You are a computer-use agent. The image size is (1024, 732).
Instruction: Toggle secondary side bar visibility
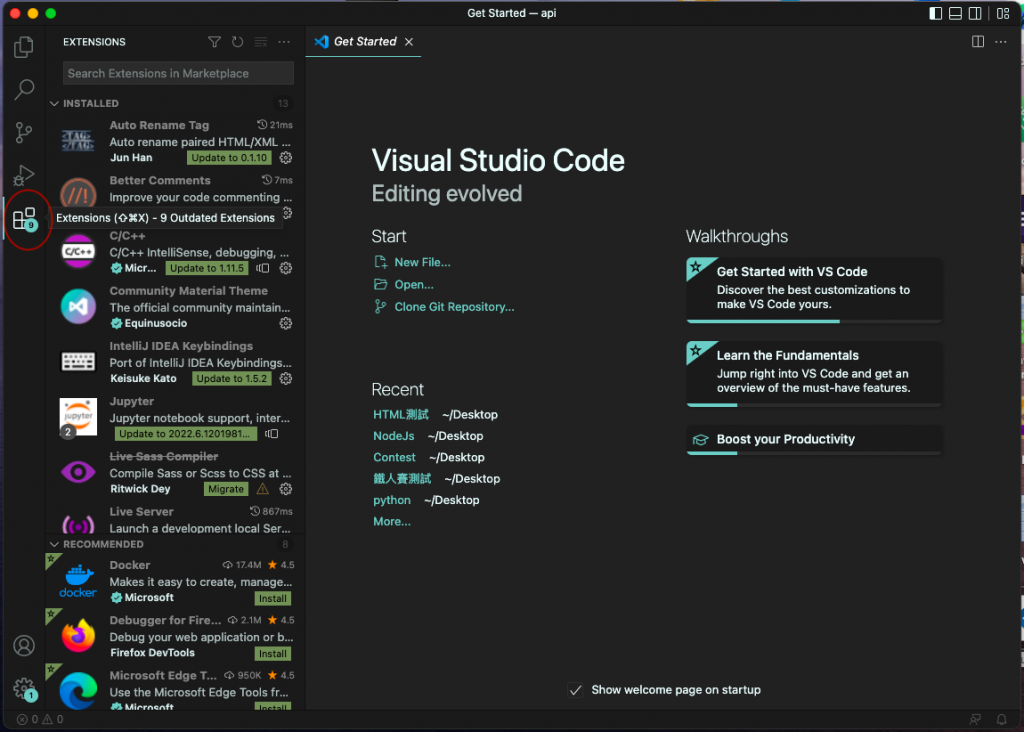[974, 13]
